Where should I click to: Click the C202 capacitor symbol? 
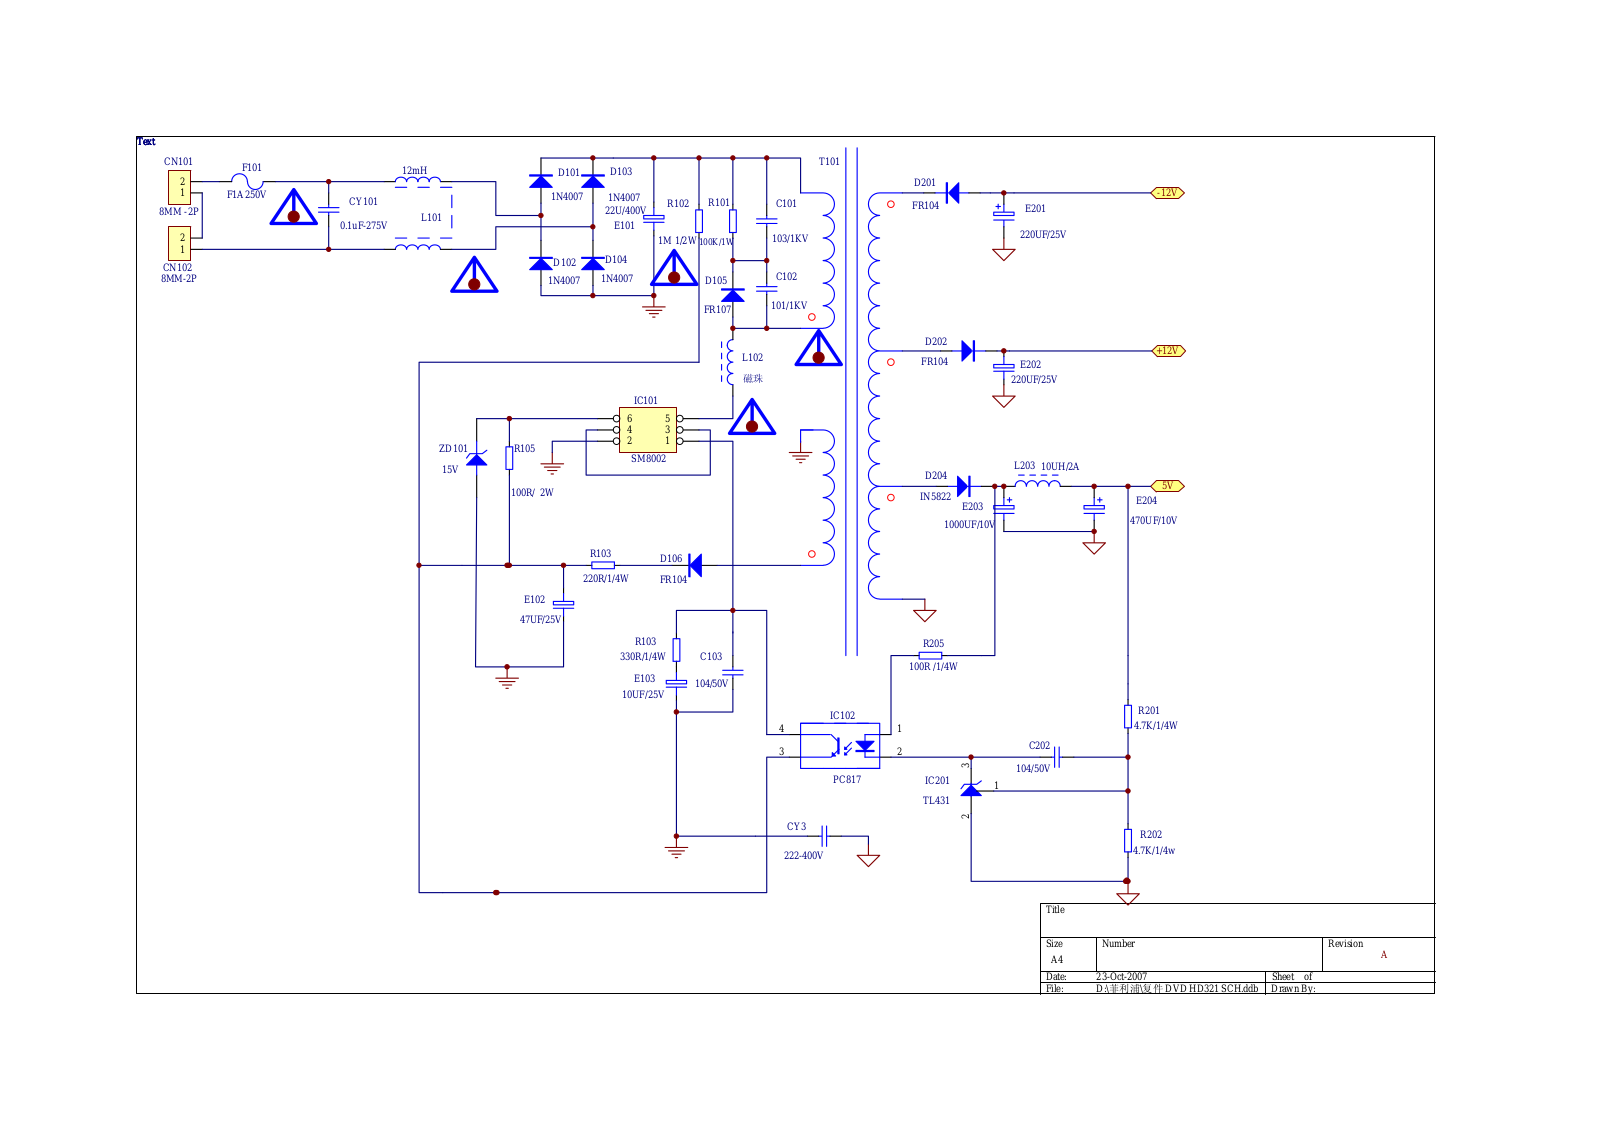point(1057,757)
